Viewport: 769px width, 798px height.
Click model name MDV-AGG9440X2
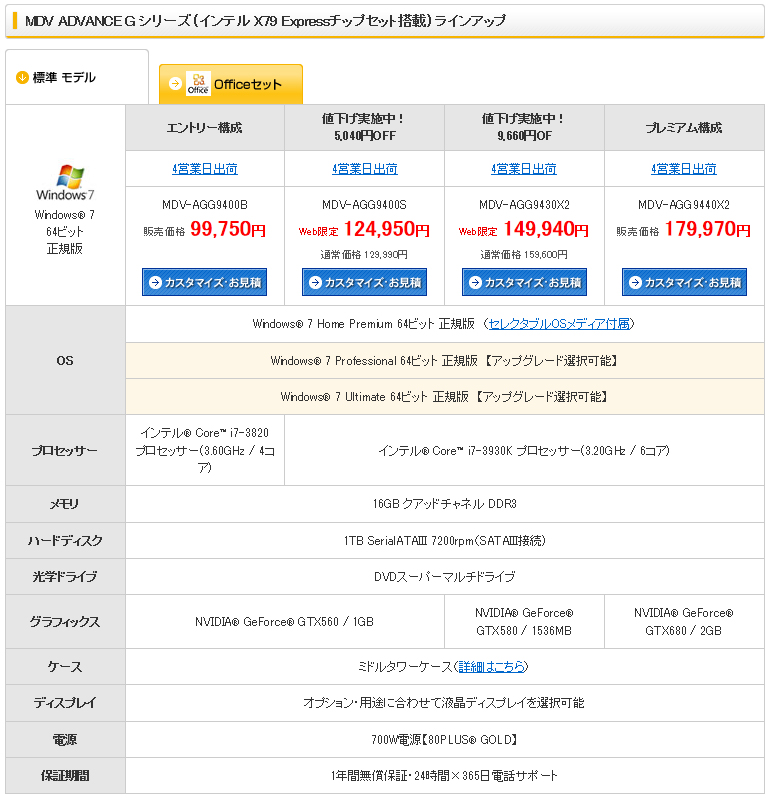[683, 205]
